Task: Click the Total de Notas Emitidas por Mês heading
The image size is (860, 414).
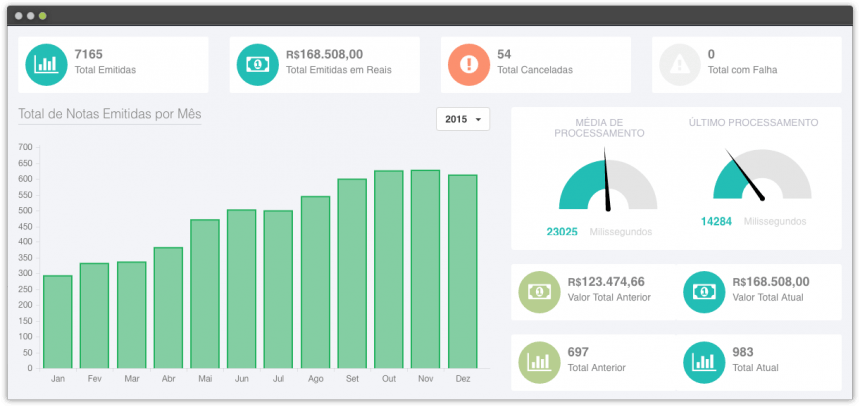Action: [x=110, y=114]
